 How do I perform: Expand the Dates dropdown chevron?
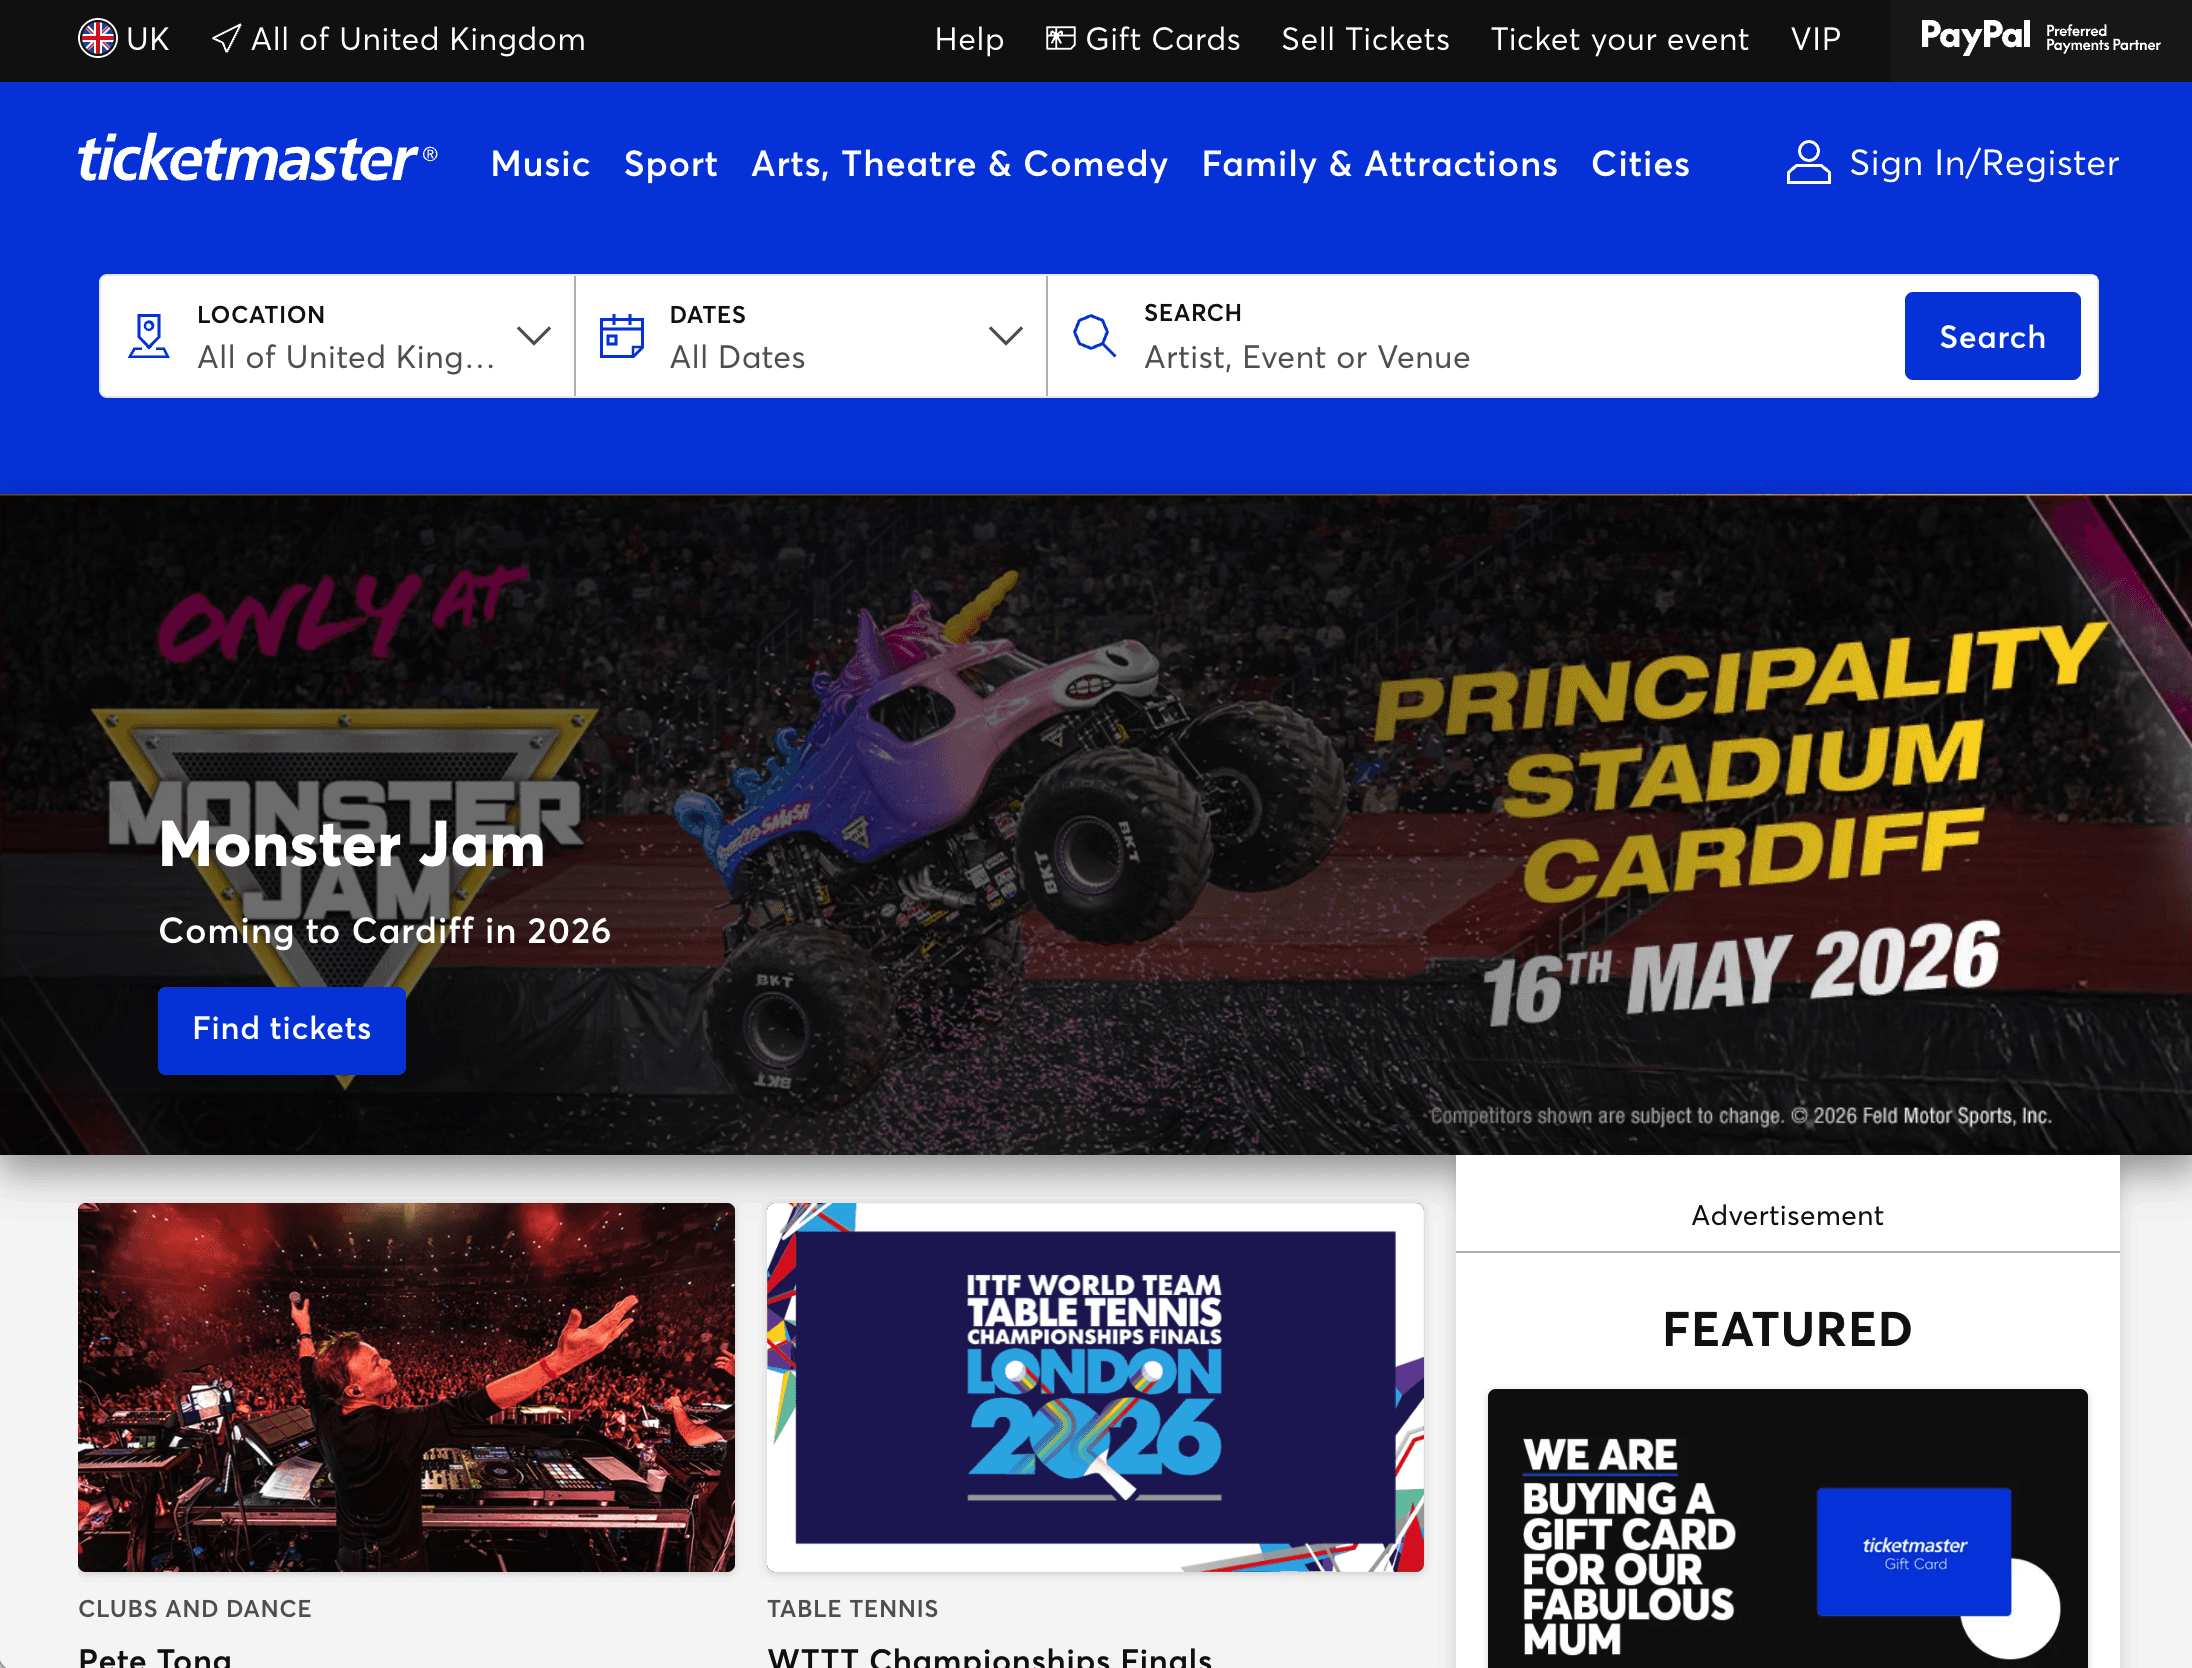pyautogui.click(x=1005, y=335)
